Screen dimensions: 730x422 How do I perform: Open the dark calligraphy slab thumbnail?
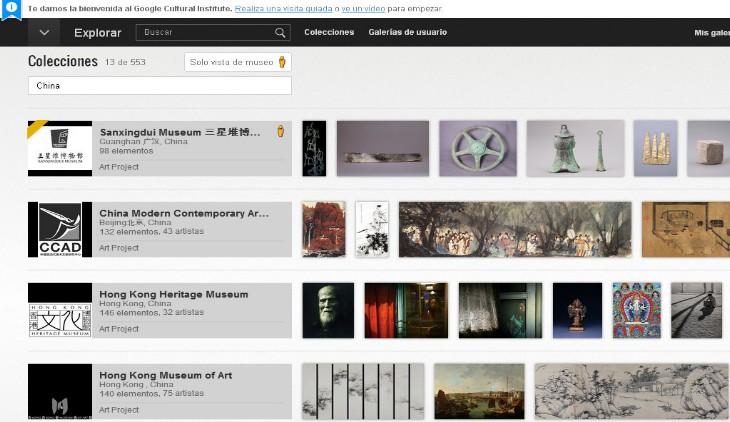coord(314,149)
